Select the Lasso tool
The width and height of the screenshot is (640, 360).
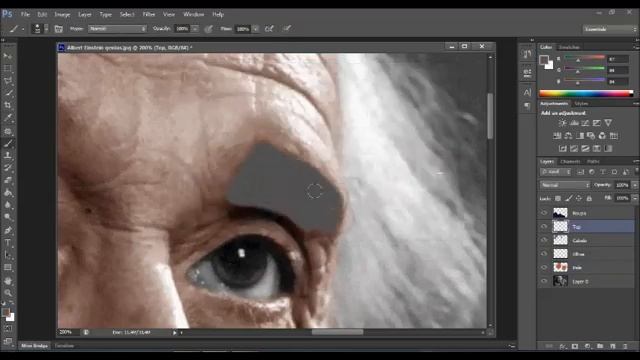[8, 81]
